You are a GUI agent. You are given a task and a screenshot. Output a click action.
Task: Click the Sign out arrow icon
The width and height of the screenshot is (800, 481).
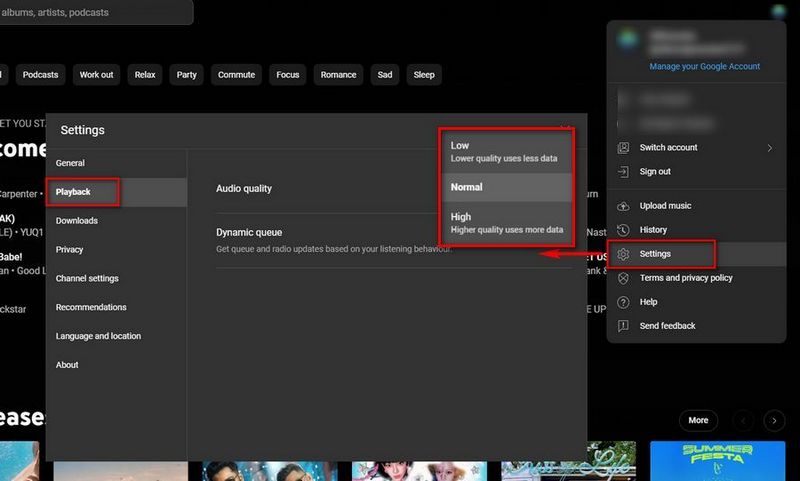(x=624, y=172)
